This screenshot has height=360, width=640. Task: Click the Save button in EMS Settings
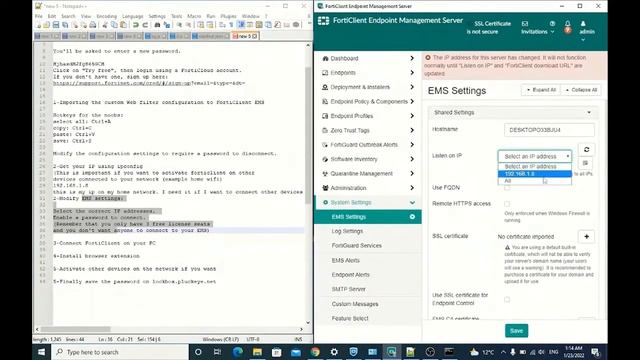coord(516,331)
